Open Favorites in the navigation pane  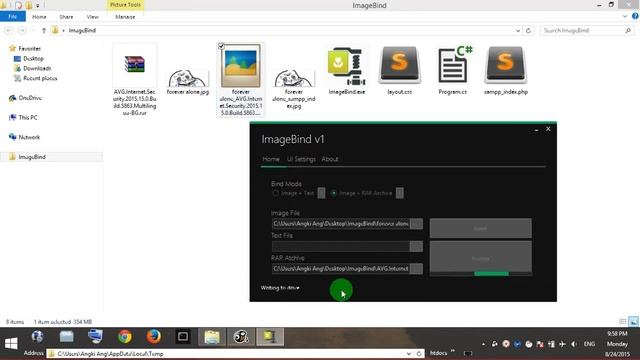25,49
